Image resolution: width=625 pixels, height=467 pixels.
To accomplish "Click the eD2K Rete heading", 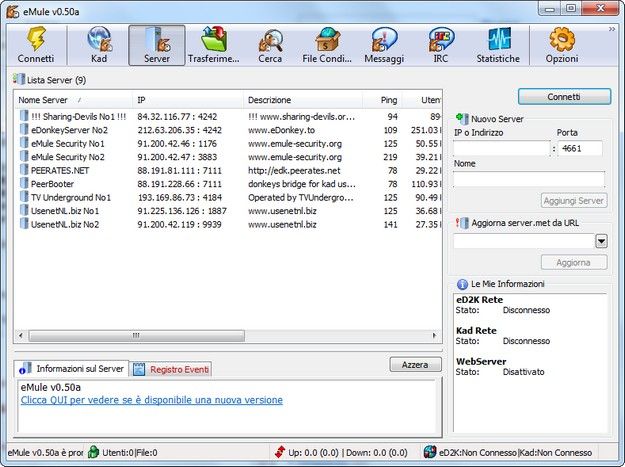I will (x=479, y=300).
